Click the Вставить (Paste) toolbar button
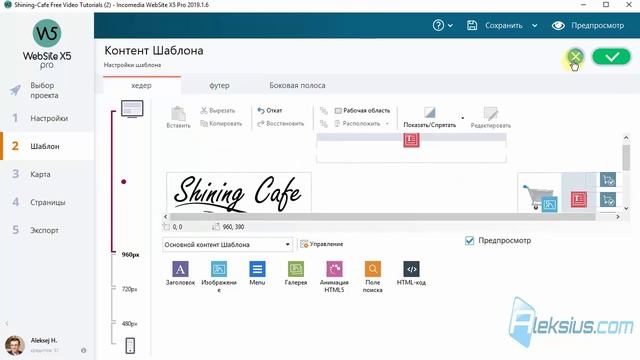This screenshot has height=360, width=640. click(178, 118)
